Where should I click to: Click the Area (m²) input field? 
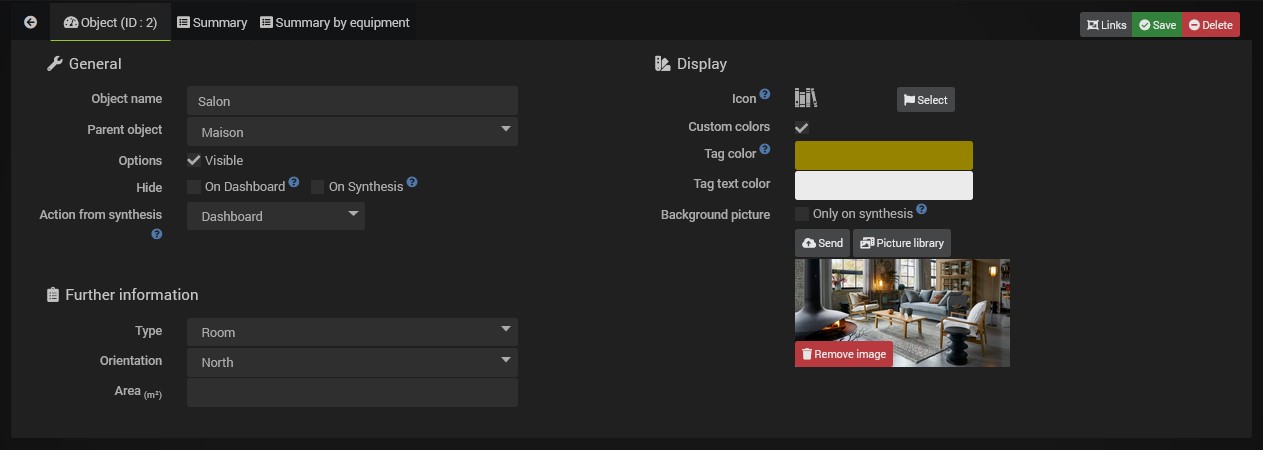tap(352, 392)
